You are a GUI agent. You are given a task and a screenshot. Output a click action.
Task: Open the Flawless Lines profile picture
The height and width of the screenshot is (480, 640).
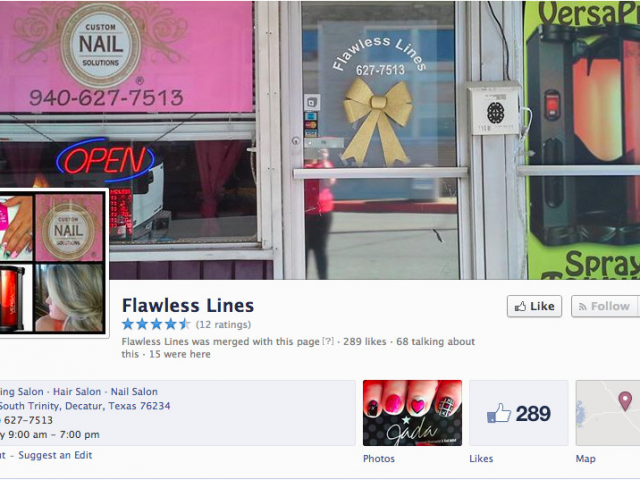click(52, 262)
